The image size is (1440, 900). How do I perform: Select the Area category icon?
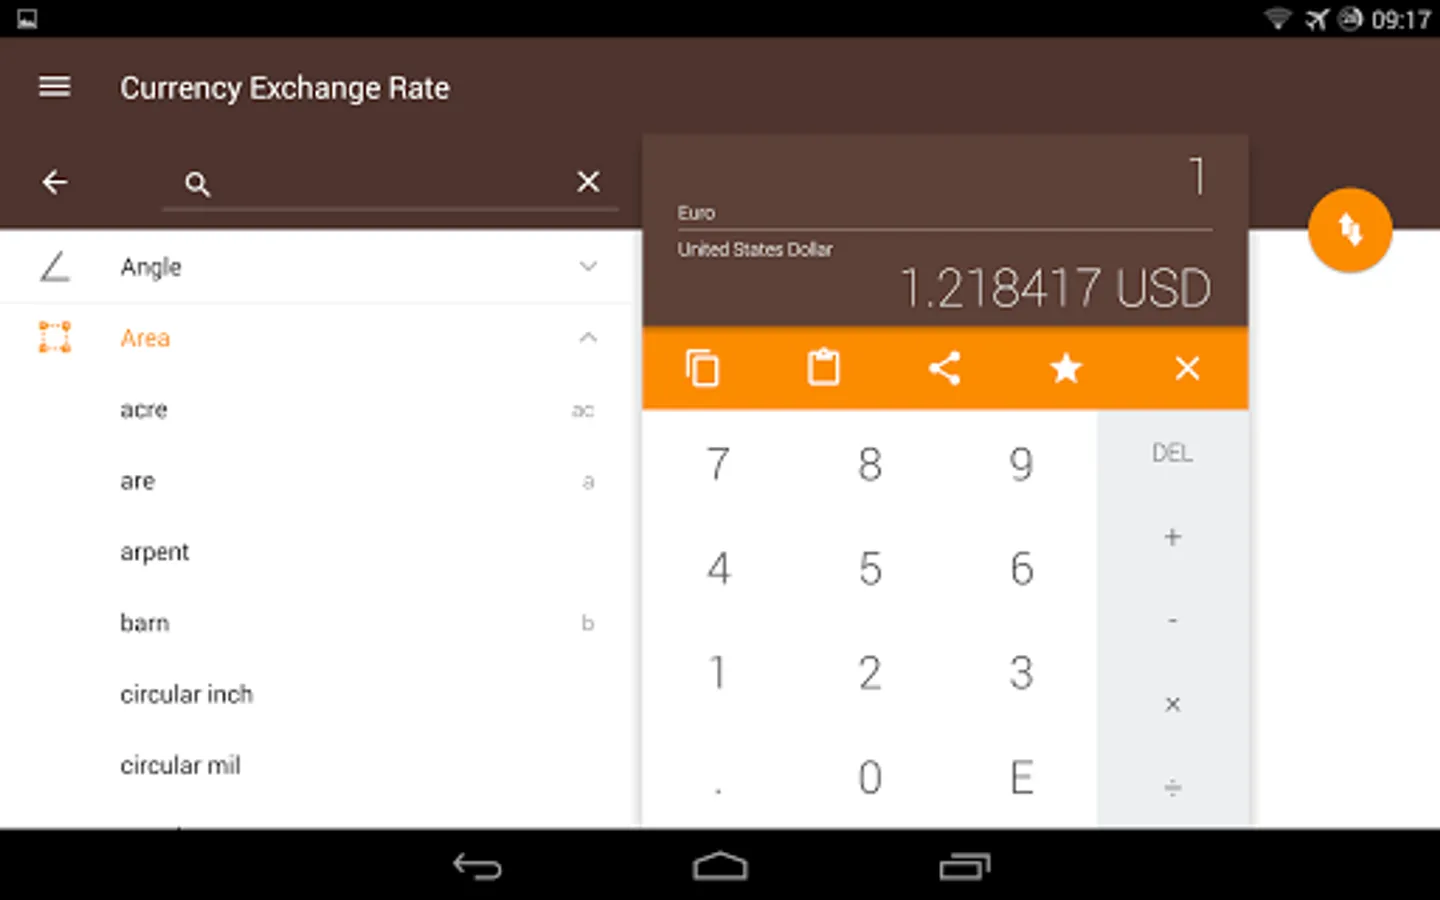(x=55, y=337)
